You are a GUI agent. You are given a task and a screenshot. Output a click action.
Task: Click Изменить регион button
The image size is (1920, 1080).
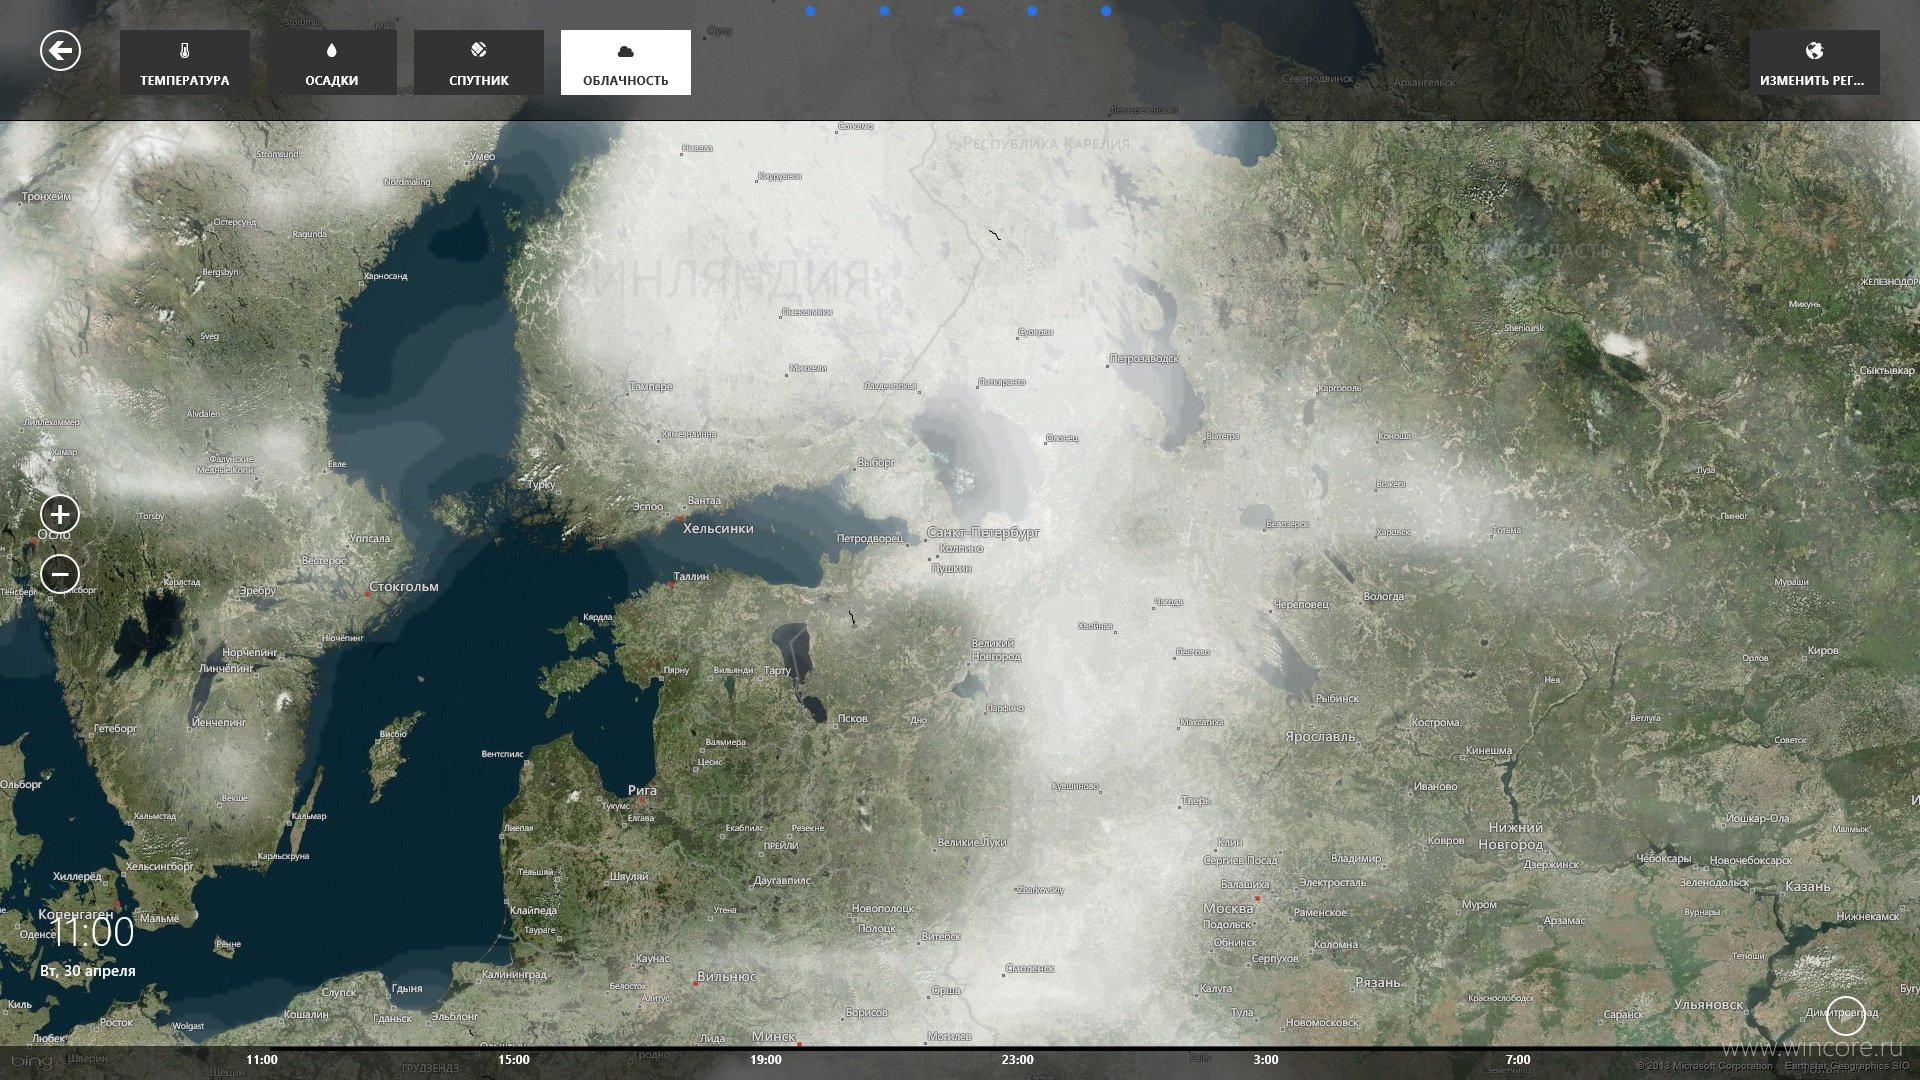coord(1814,62)
